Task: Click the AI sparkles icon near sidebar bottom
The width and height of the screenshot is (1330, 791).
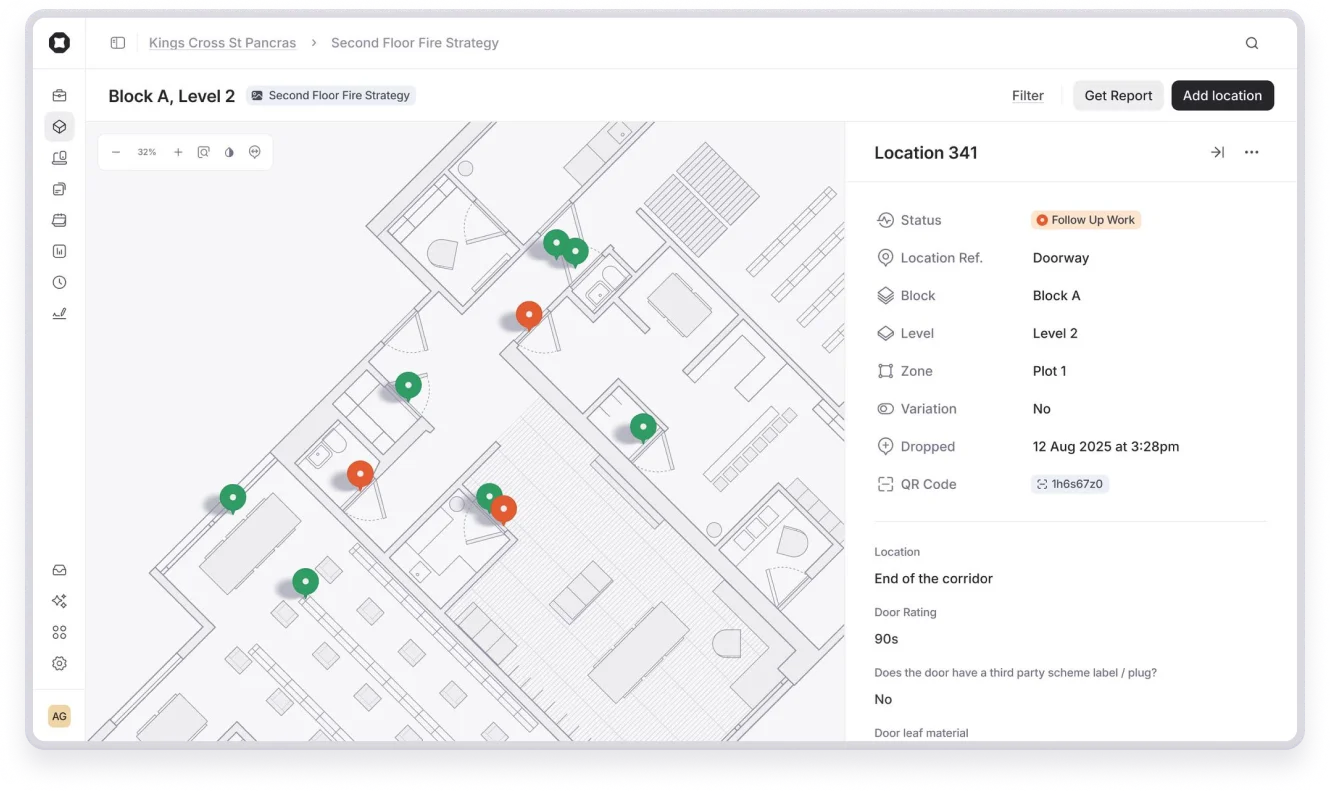Action: 59,600
